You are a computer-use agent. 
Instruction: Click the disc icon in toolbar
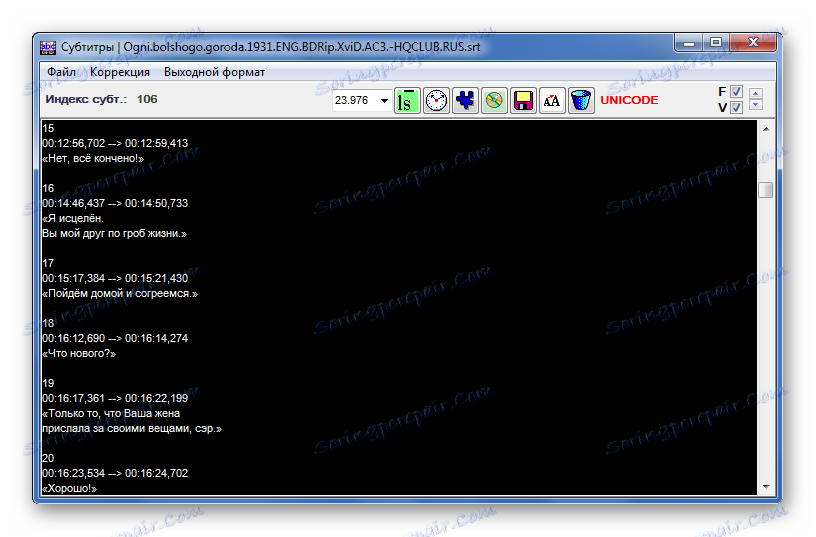(x=494, y=100)
